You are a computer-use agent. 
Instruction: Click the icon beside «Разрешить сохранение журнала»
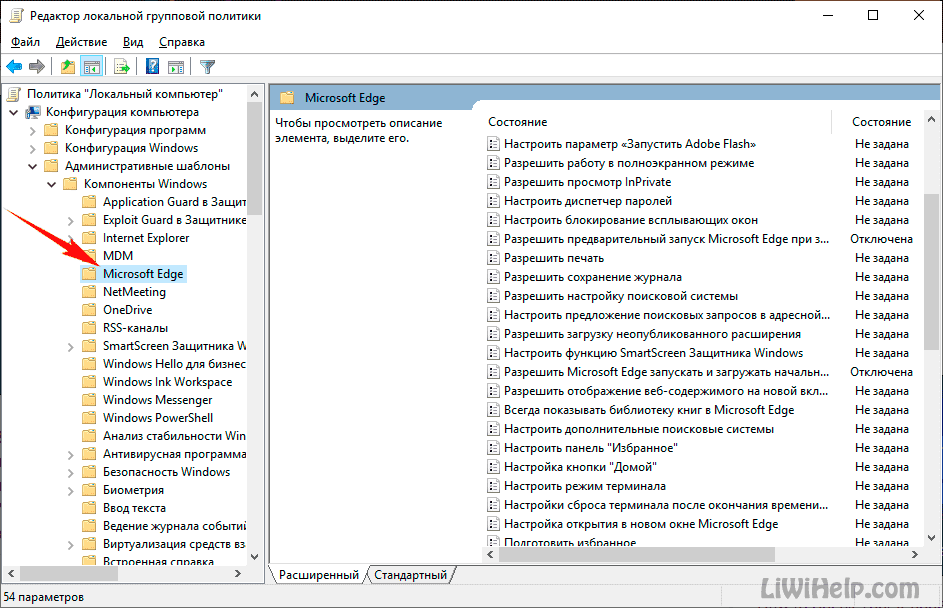point(493,277)
